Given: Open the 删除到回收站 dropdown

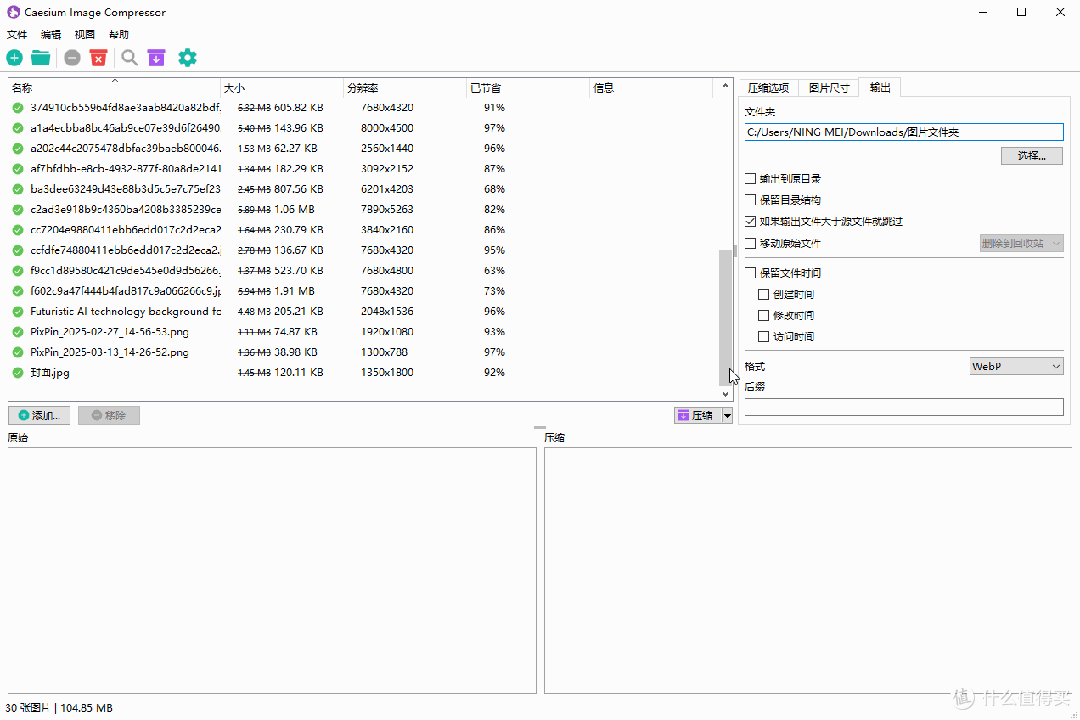Looking at the screenshot, I should click(x=1021, y=243).
